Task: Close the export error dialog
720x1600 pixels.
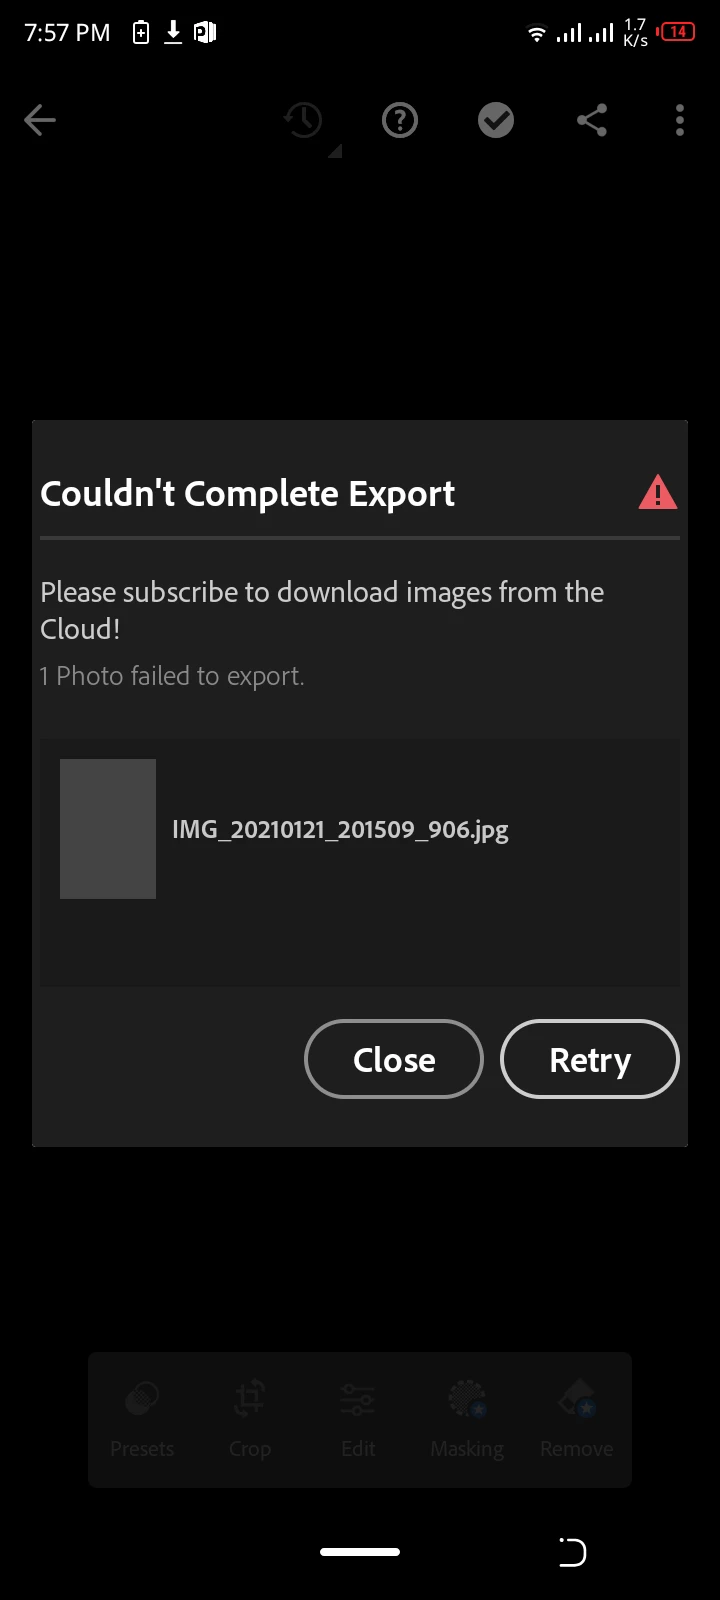Action: point(394,1059)
